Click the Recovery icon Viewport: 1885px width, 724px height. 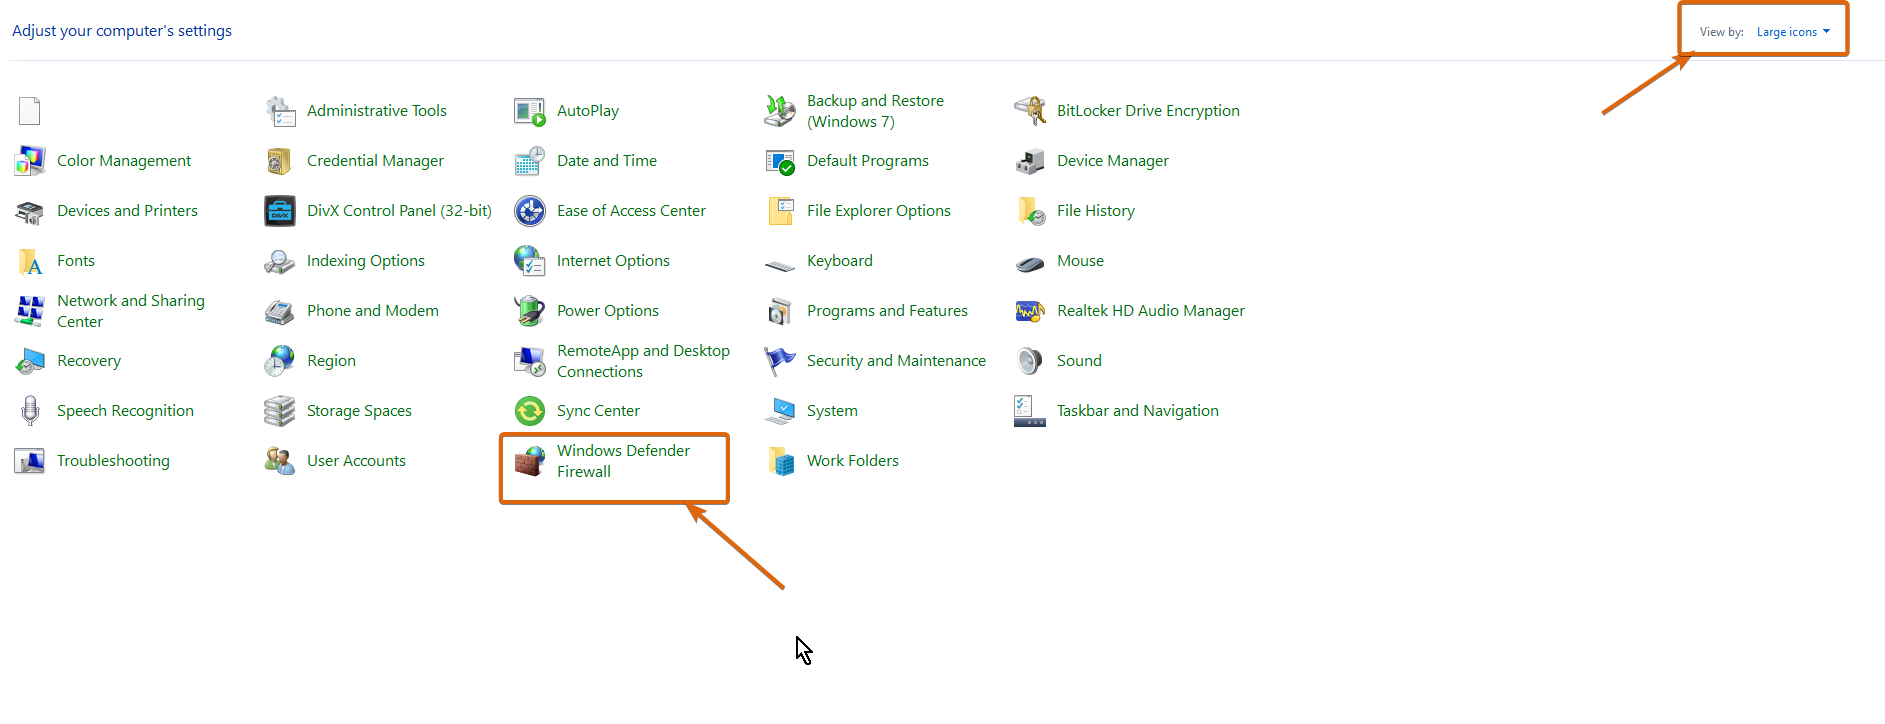30,361
